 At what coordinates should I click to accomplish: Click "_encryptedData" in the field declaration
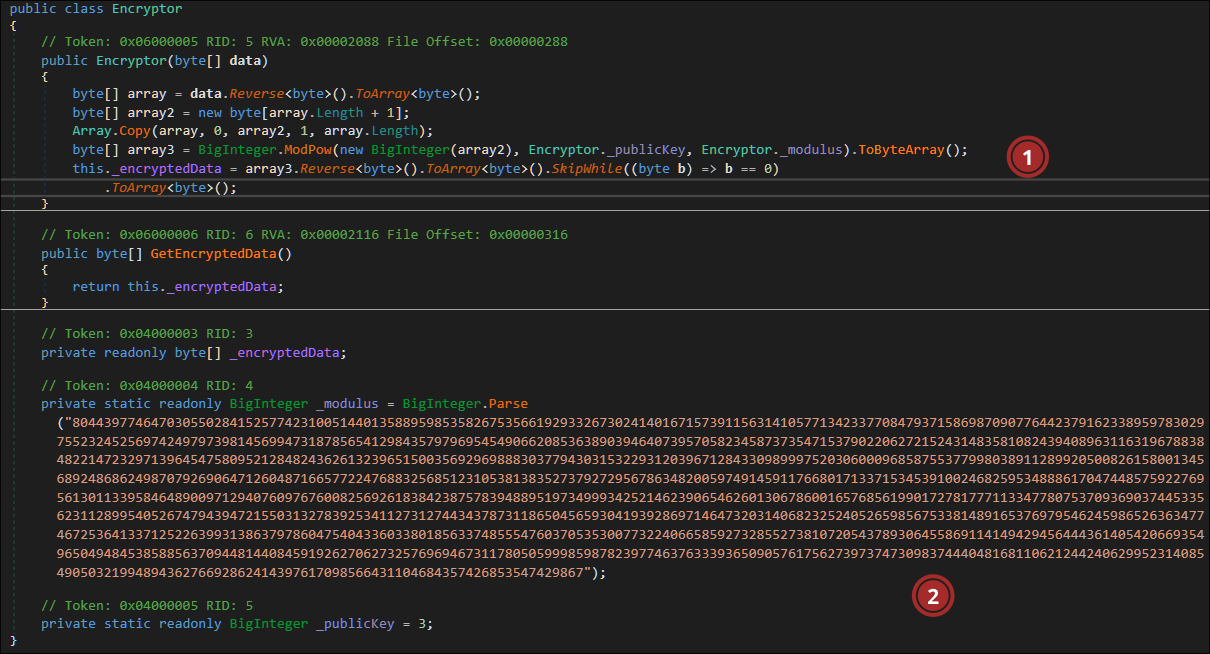pos(286,352)
